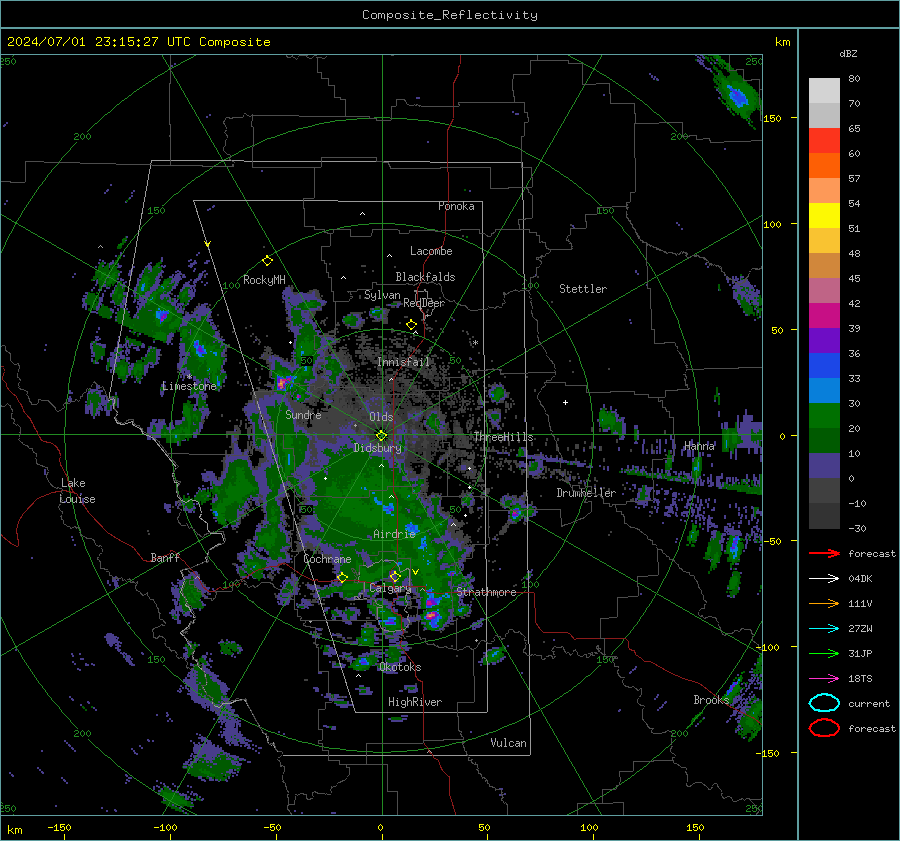Click the Calgary city label
Viewport: 900px width, 841px height.
pos(390,588)
